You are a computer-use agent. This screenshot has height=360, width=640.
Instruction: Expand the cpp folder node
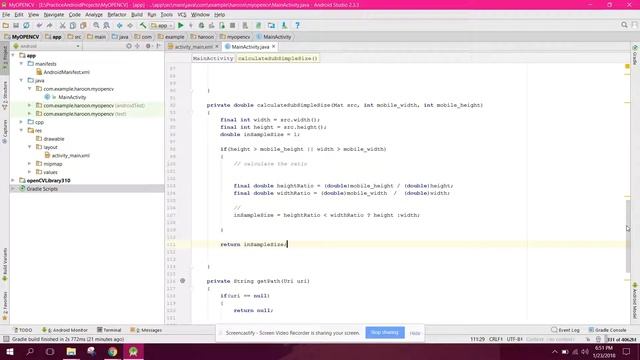(x=22, y=122)
